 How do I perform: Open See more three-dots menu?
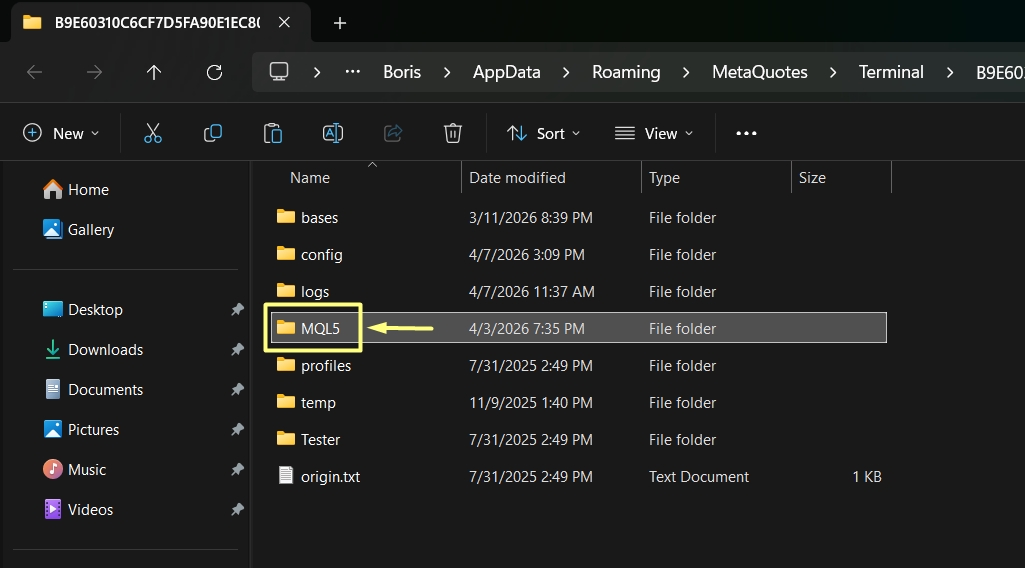[x=746, y=133]
